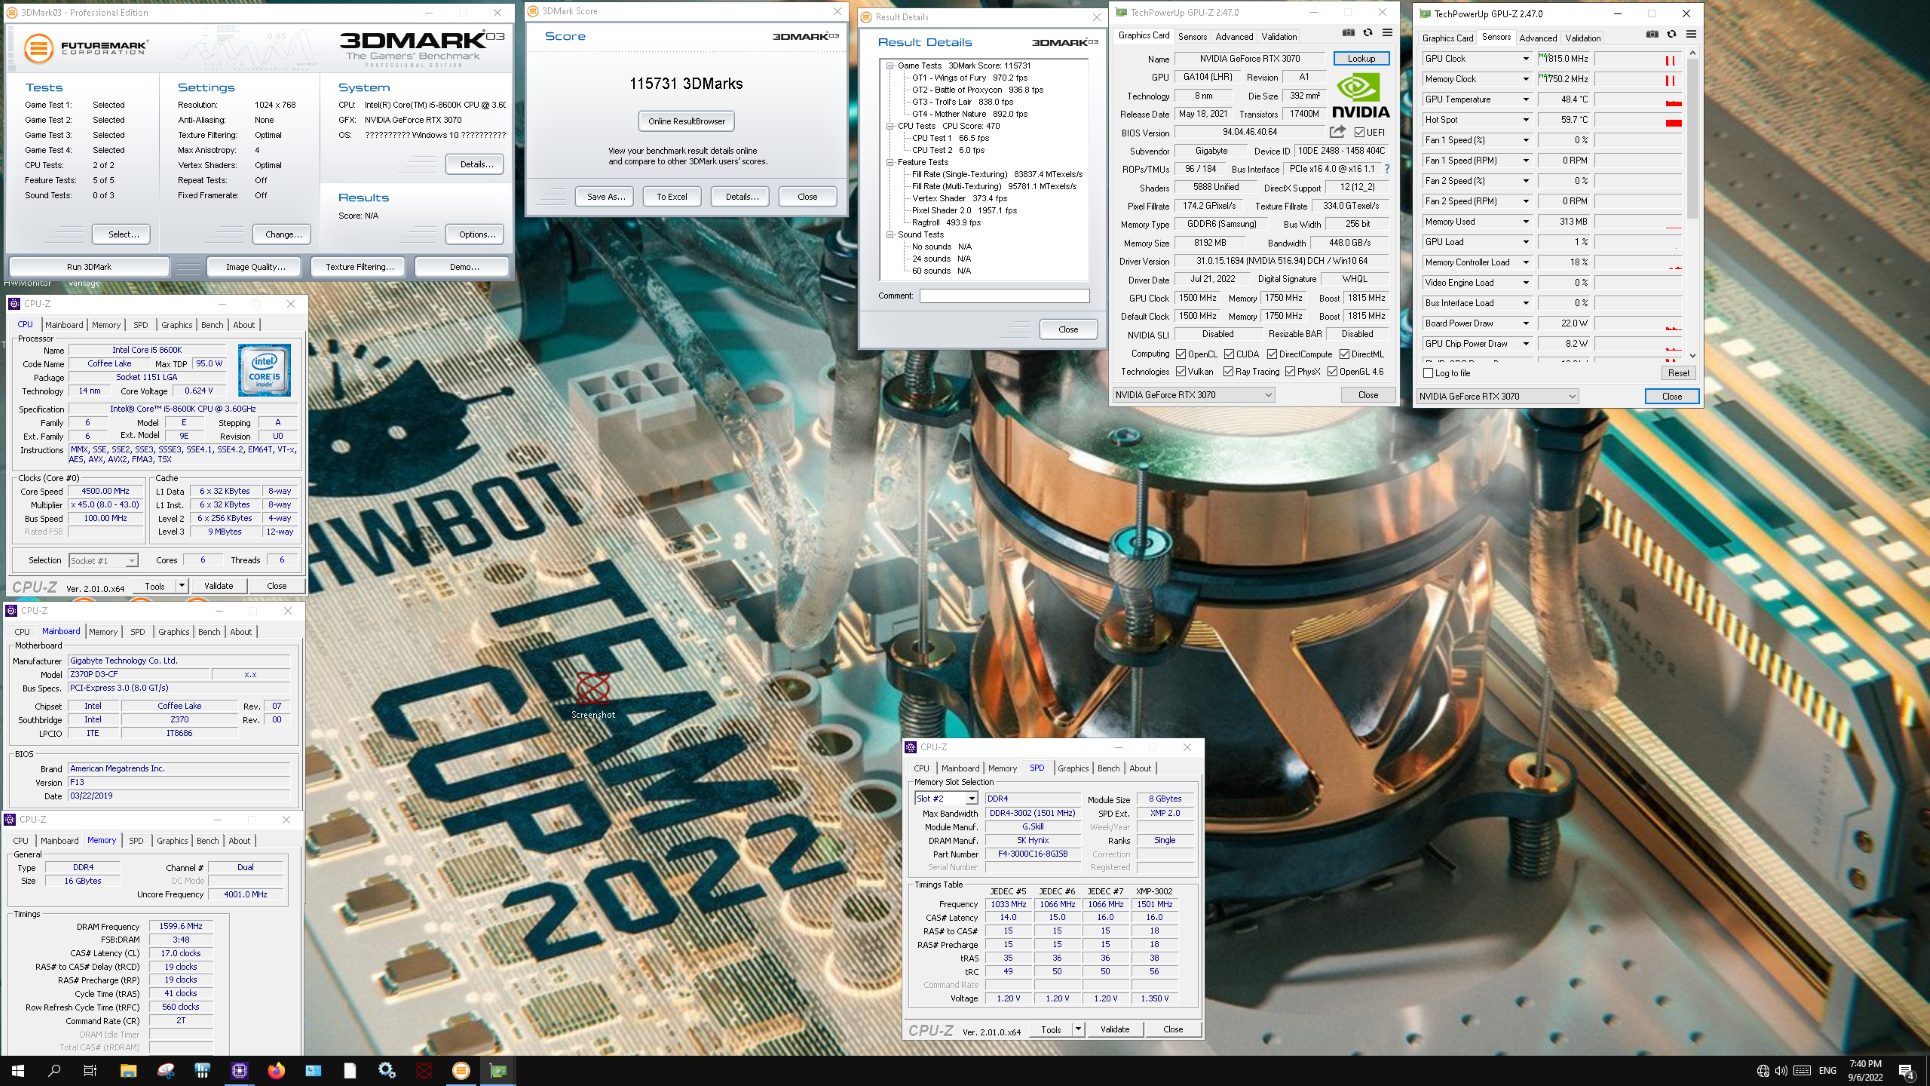Click the network globe icon in the system tray
Screen dimensions: 1930x1086
coord(1763,1071)
